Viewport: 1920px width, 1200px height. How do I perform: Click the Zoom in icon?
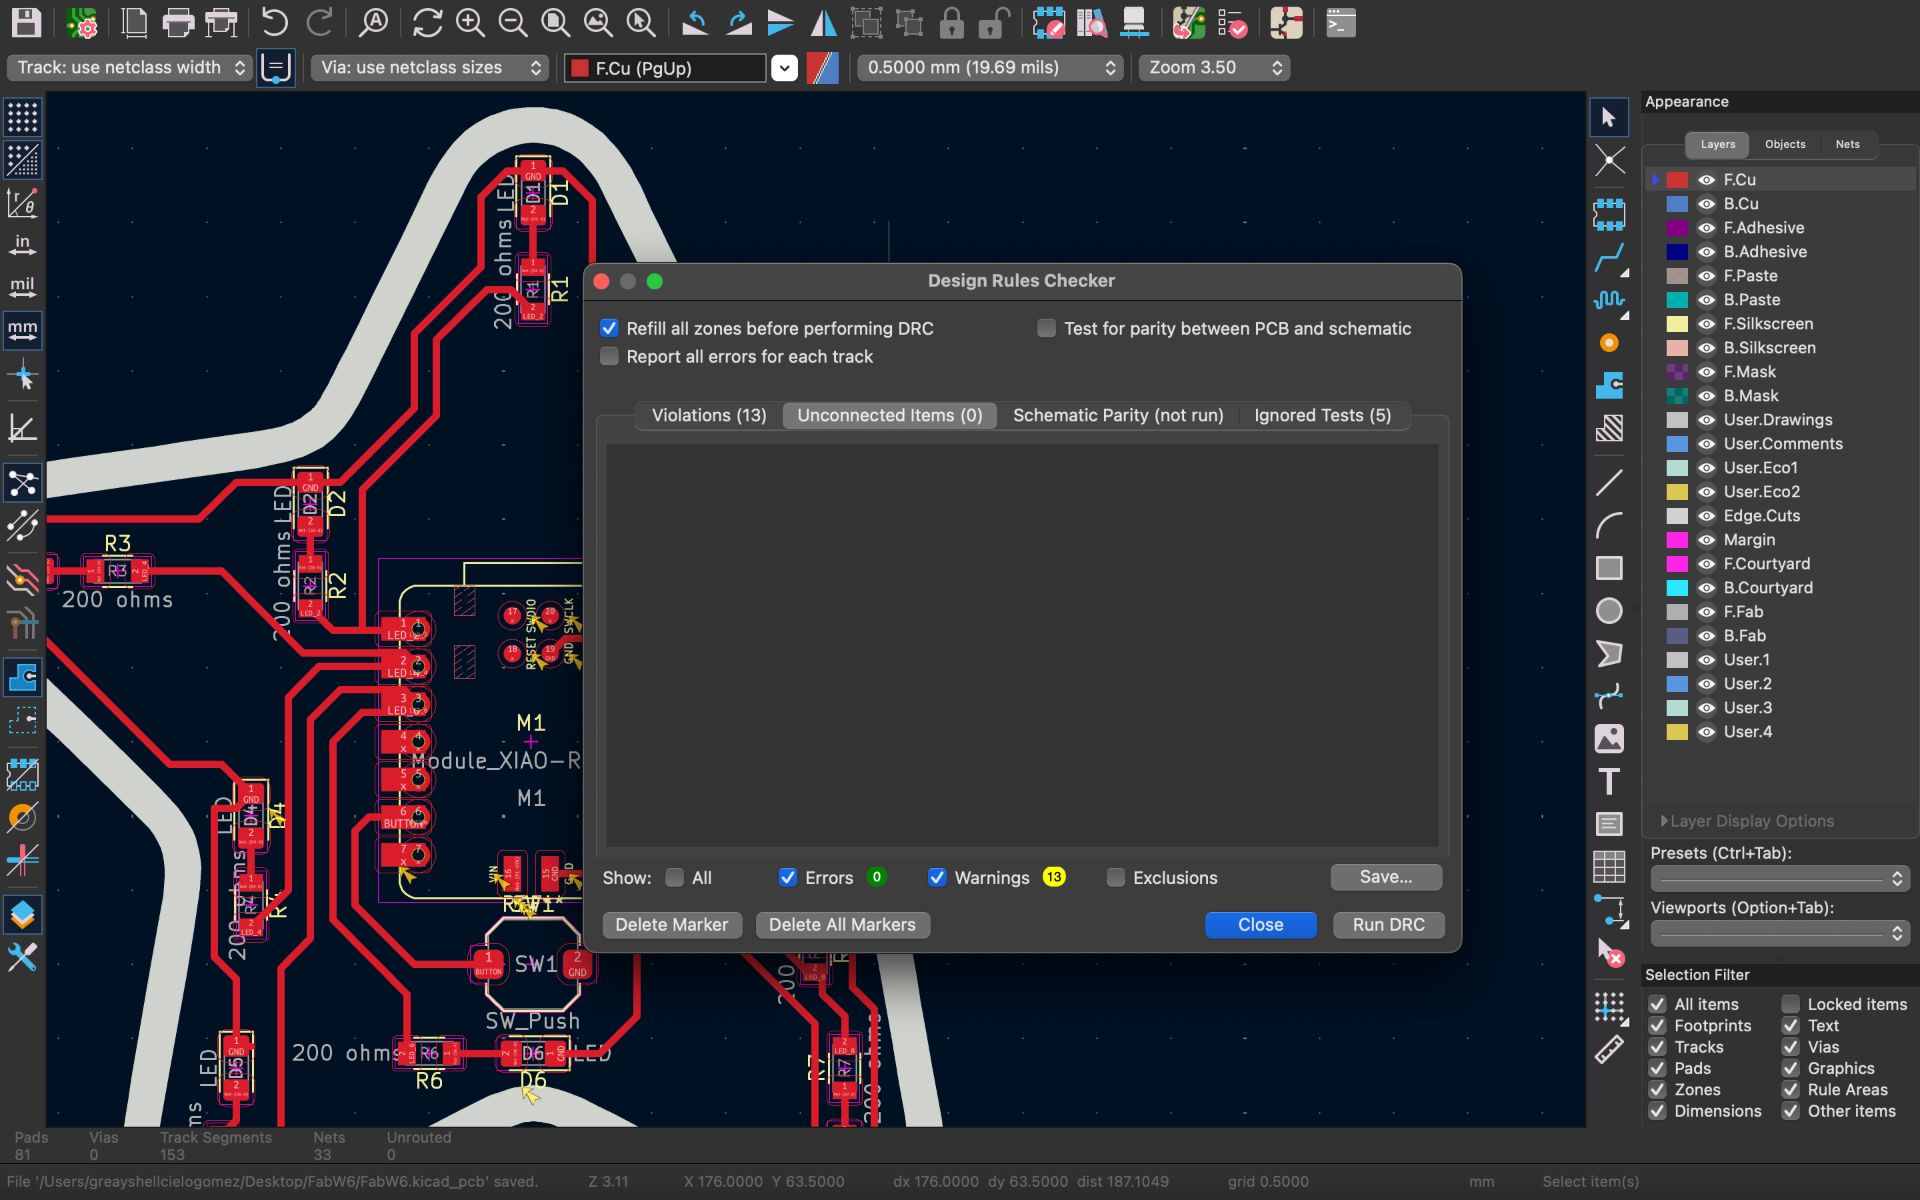tap(470, 22)
